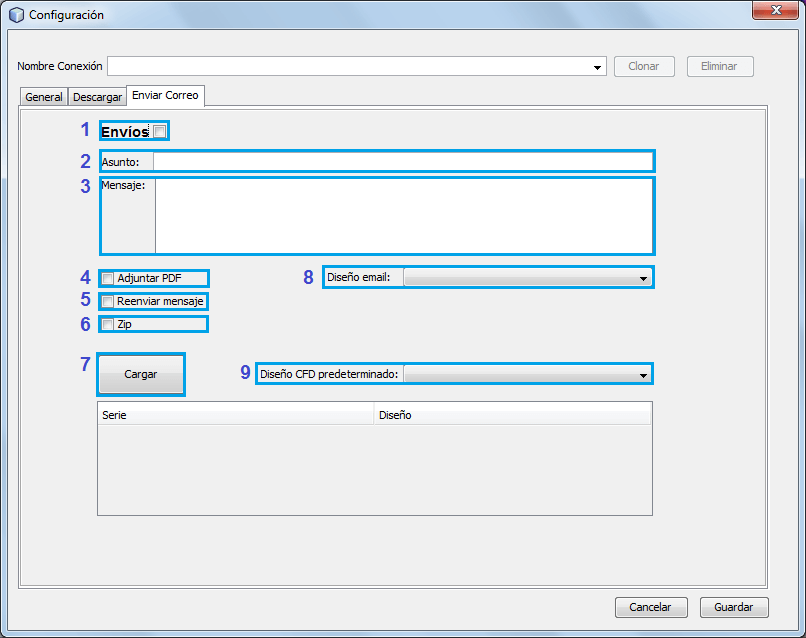Screen dimensions: 806x638
Task: Focus the Mensaje text area
Action: 404,216
